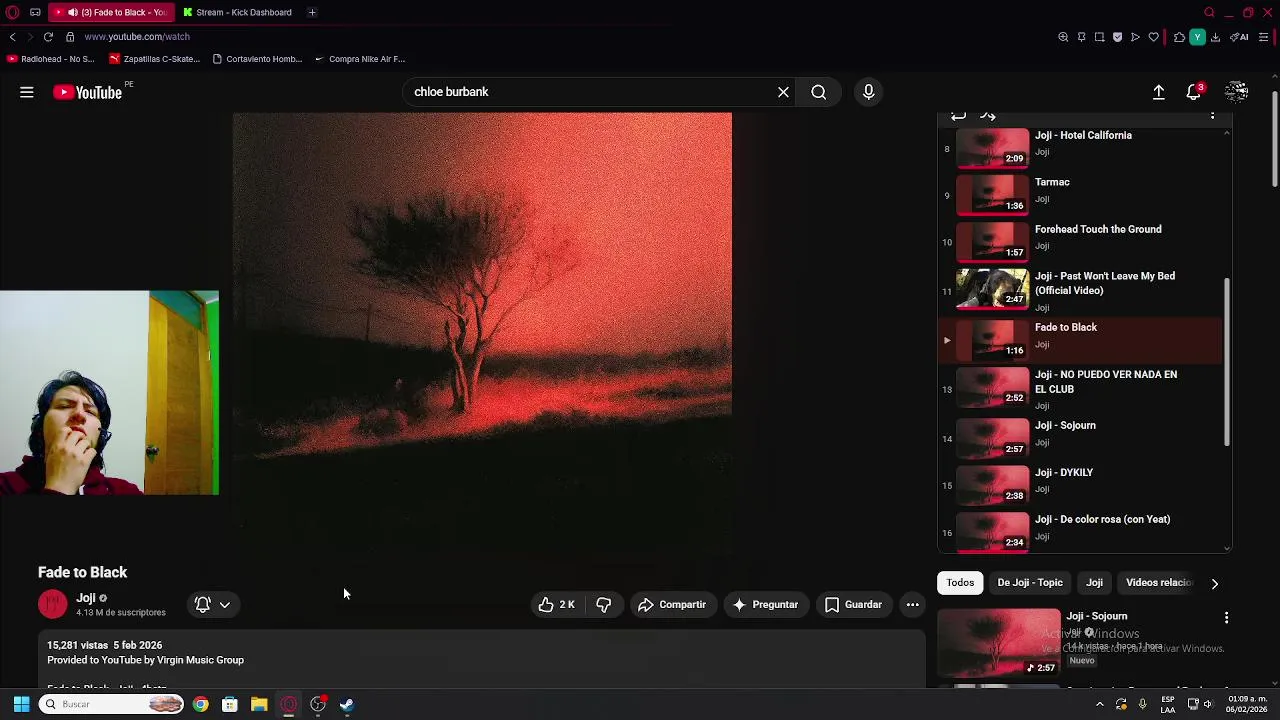
Task: Click the Opera menu logo
Action: (x=13, y=12)
